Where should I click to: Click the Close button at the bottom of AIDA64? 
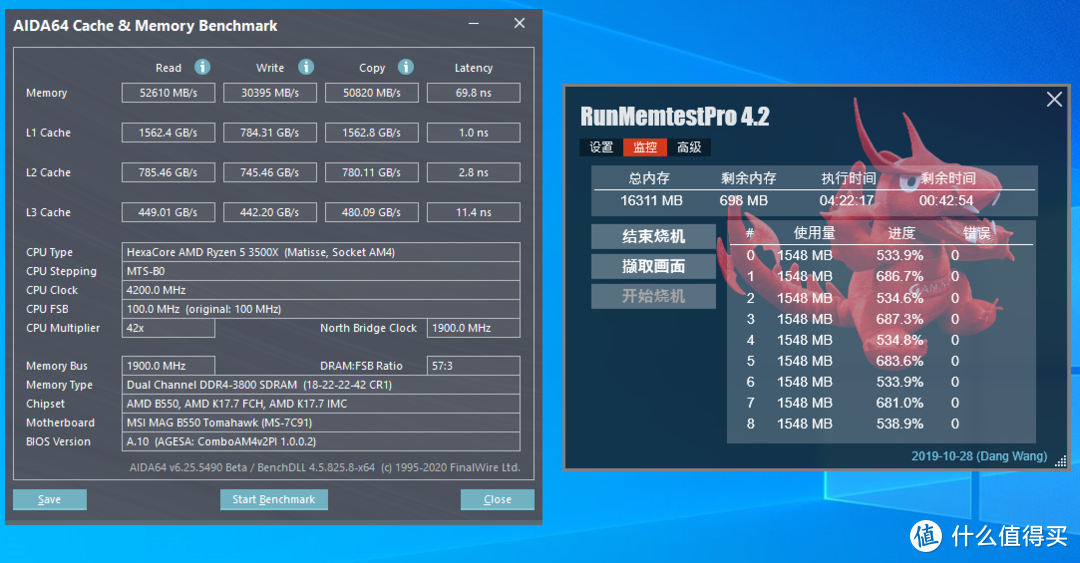coord(497,499)
